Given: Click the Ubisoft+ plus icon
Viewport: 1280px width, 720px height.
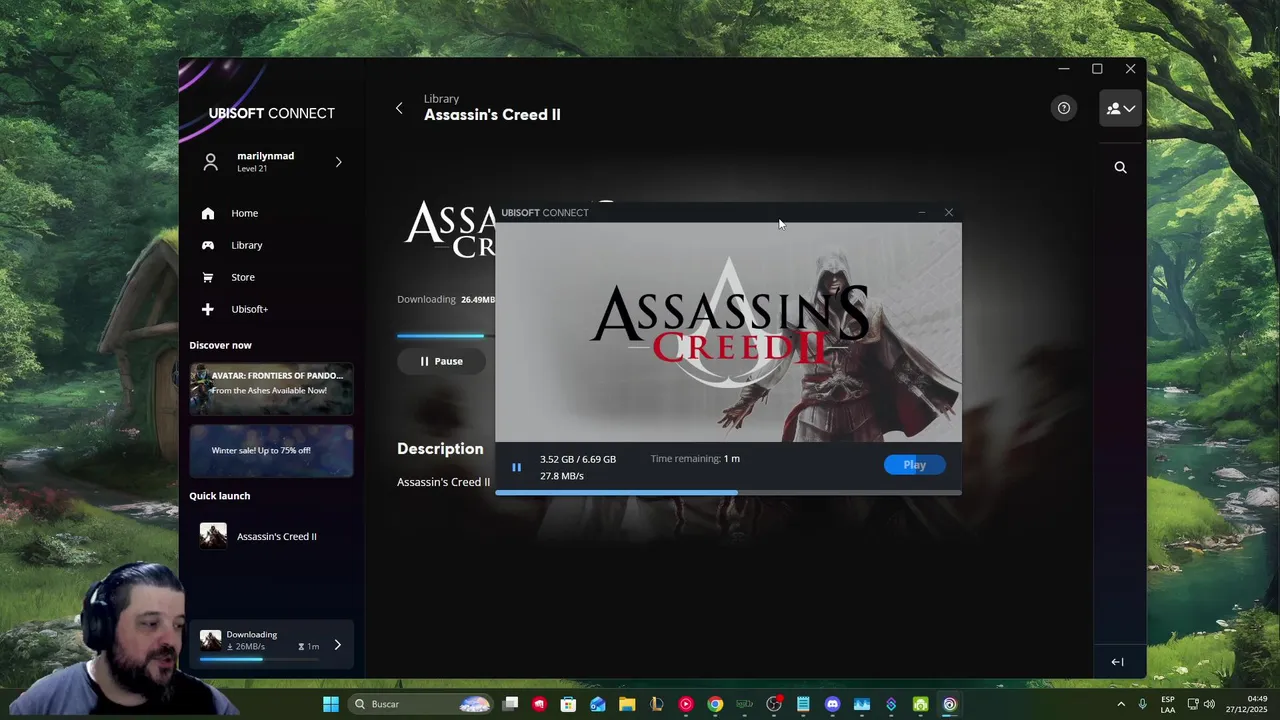Looking at the screenshot, I should click(x=208, y=309).
